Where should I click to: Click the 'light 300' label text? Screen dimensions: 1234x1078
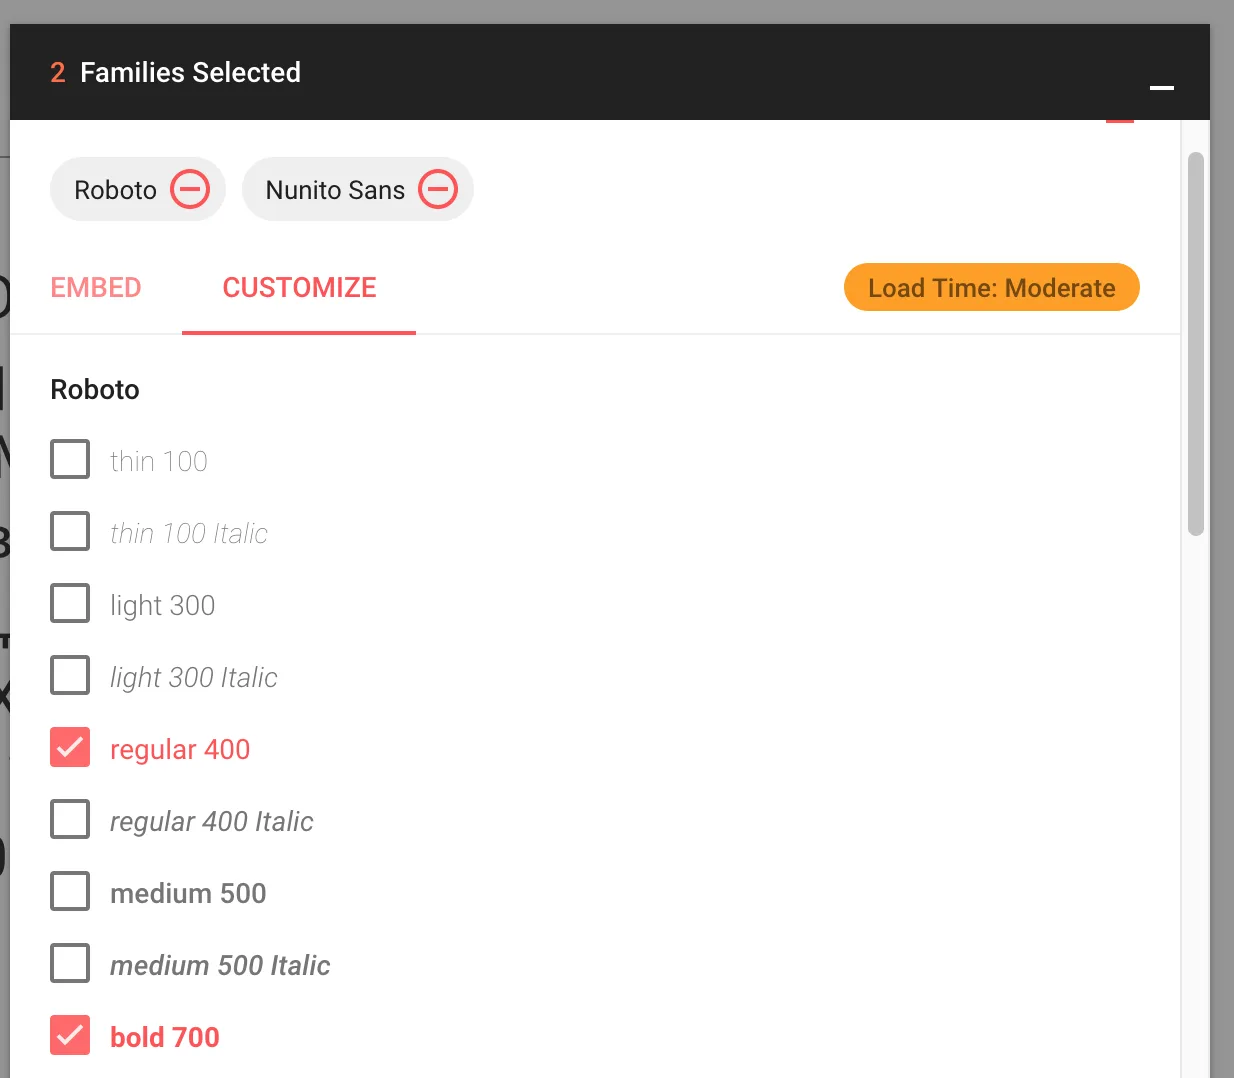(162, 605)
